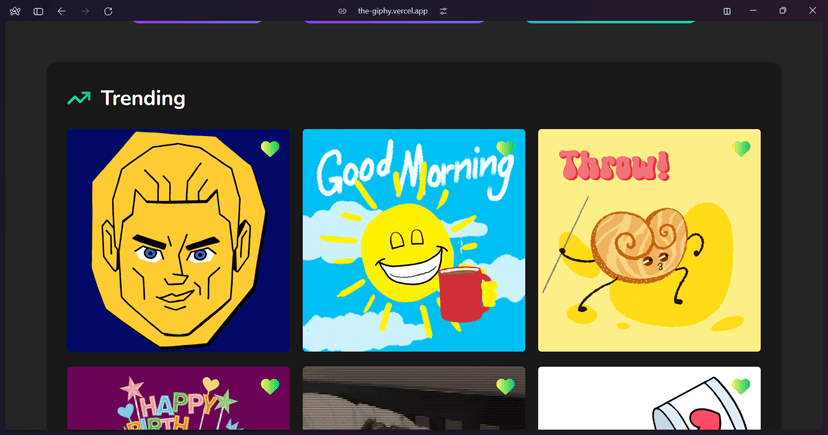The image size is (828, 435).
Task: Click the the-giphy.vercel.app address text
Action: point(392,11)
